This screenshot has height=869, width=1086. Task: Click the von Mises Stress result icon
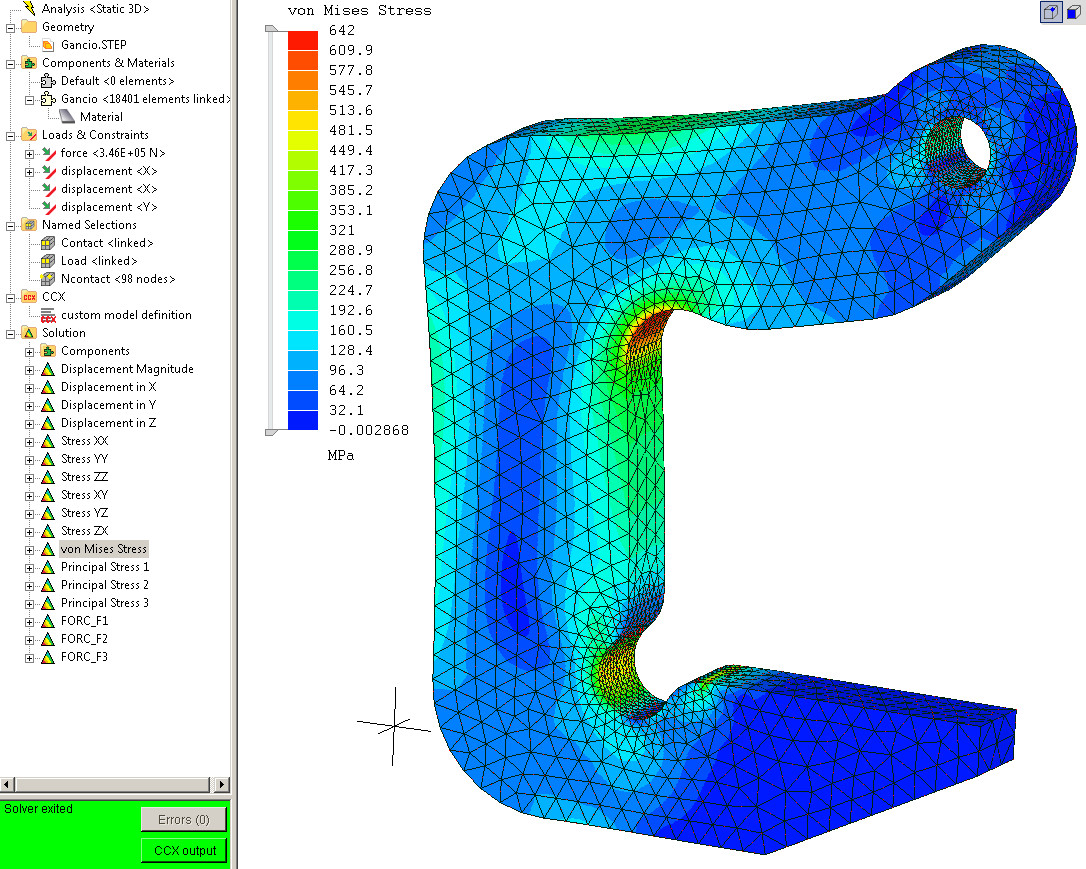pos(48,549)
